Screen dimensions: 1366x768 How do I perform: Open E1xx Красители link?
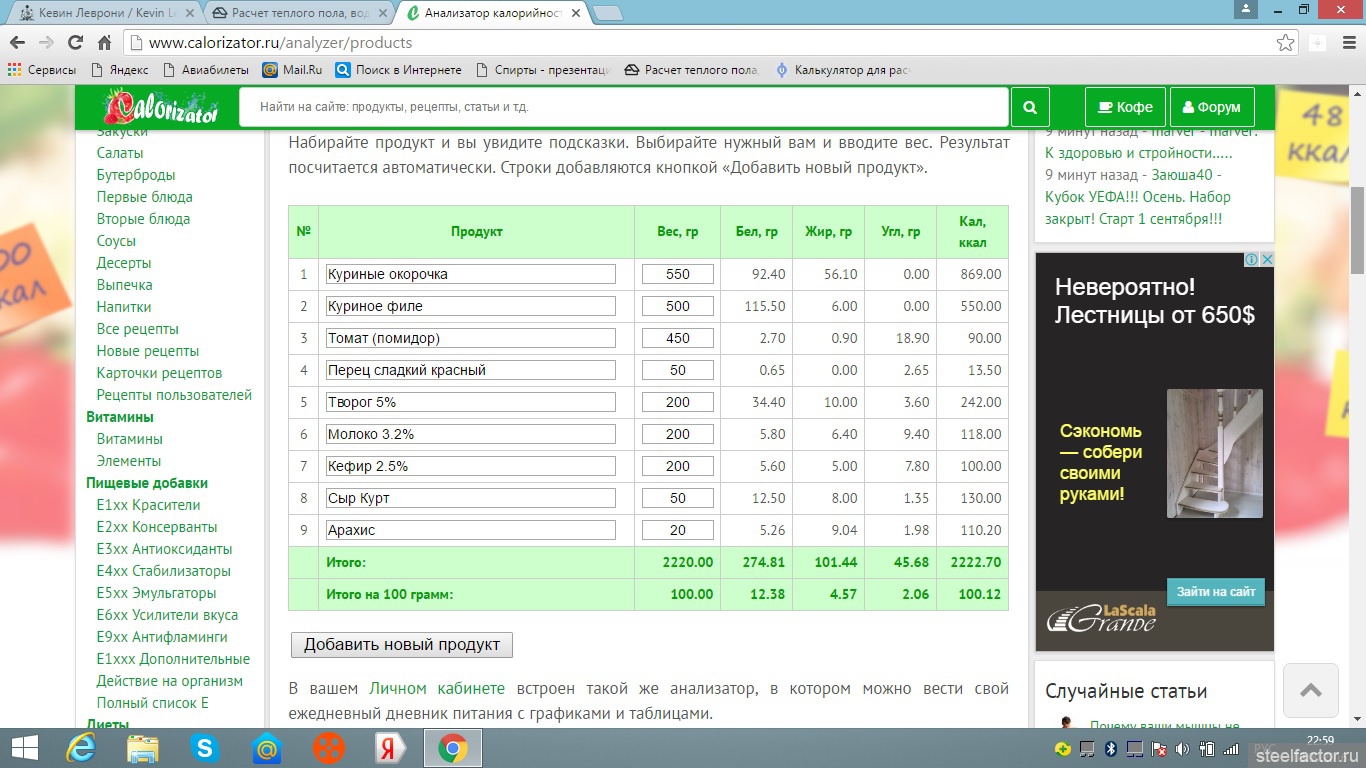pyautogui.click(x=148, y=505)
